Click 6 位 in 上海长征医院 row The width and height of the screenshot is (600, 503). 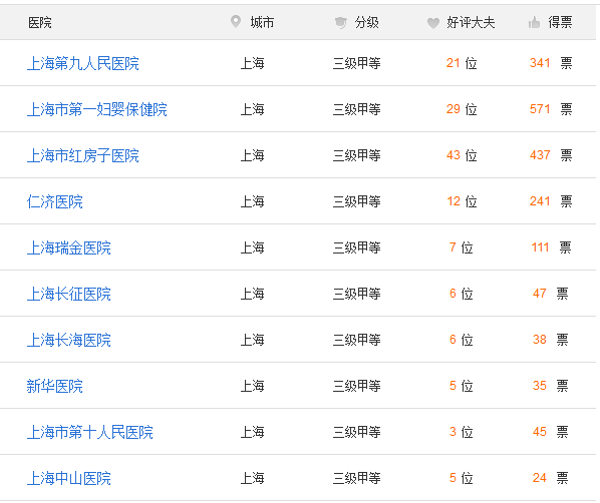(x=461, y=294)
